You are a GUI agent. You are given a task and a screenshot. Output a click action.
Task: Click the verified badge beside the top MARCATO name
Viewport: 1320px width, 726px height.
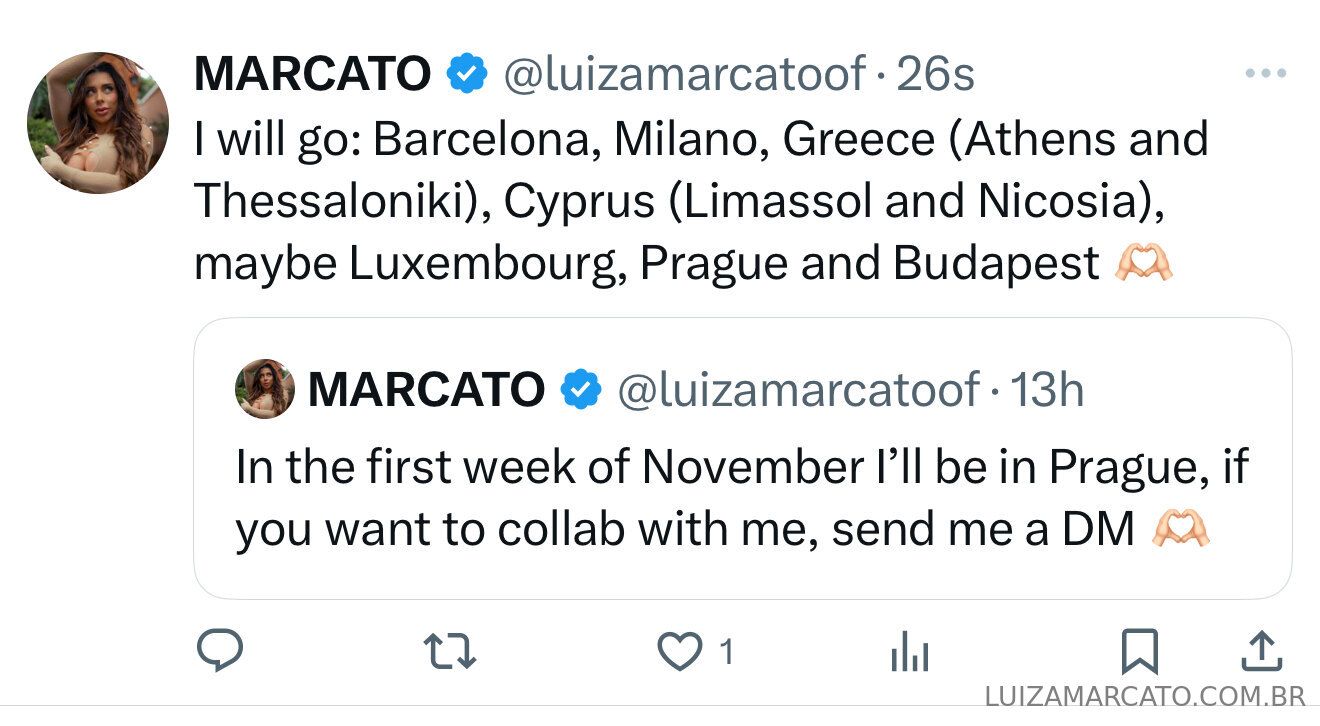coord(466,74)
